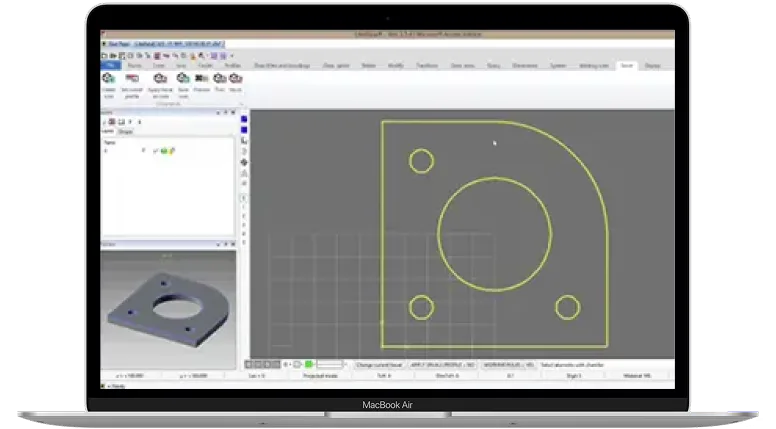
Task: Toggle the green check mark on layer row
Action: (x=155, y=150)
